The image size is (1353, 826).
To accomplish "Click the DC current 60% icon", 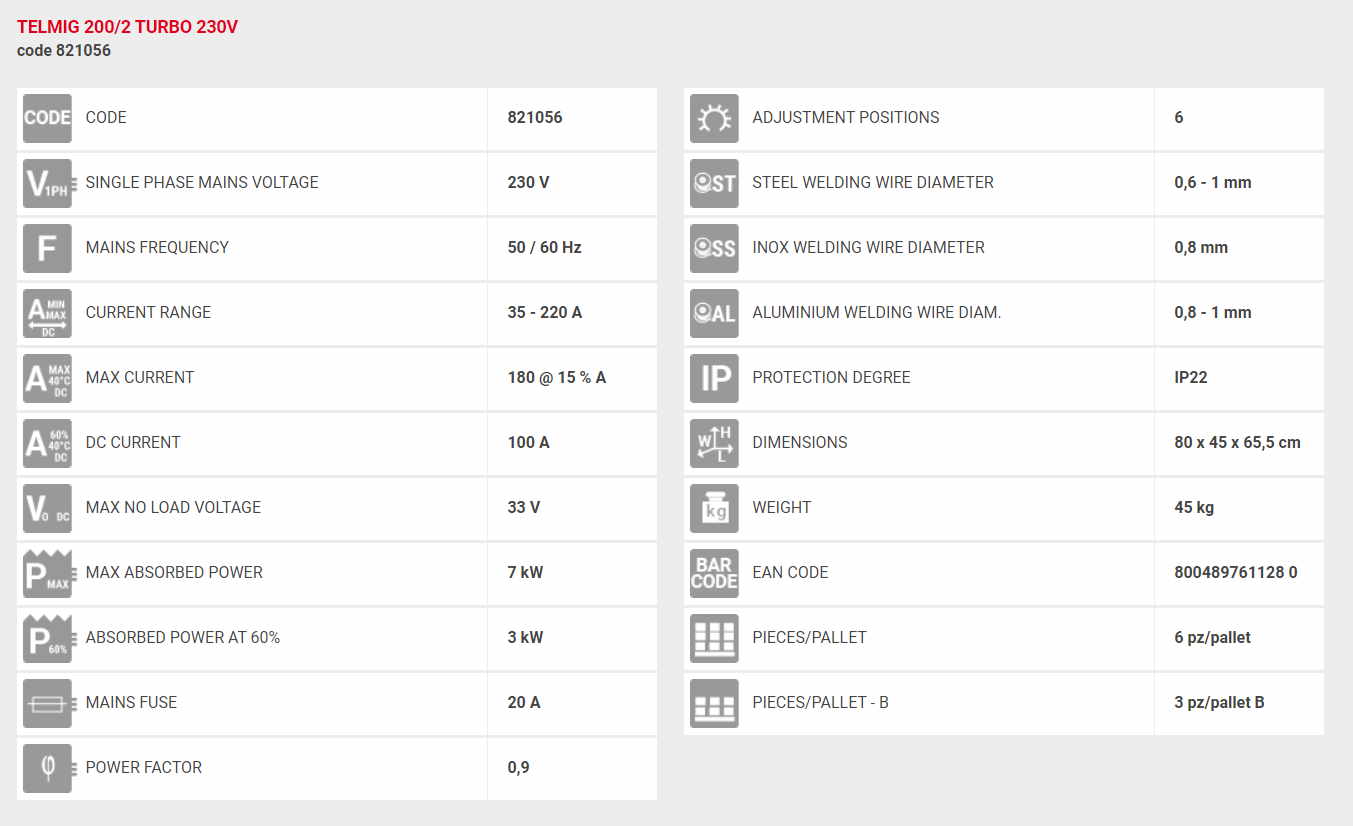I will point(47,443).
